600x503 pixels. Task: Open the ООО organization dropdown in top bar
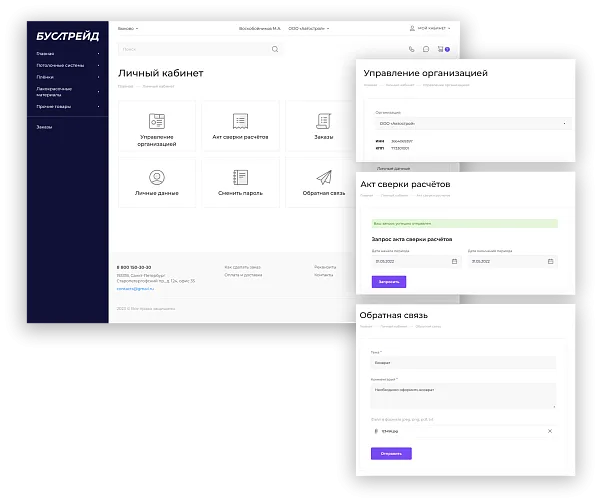(x=308, y=29)
